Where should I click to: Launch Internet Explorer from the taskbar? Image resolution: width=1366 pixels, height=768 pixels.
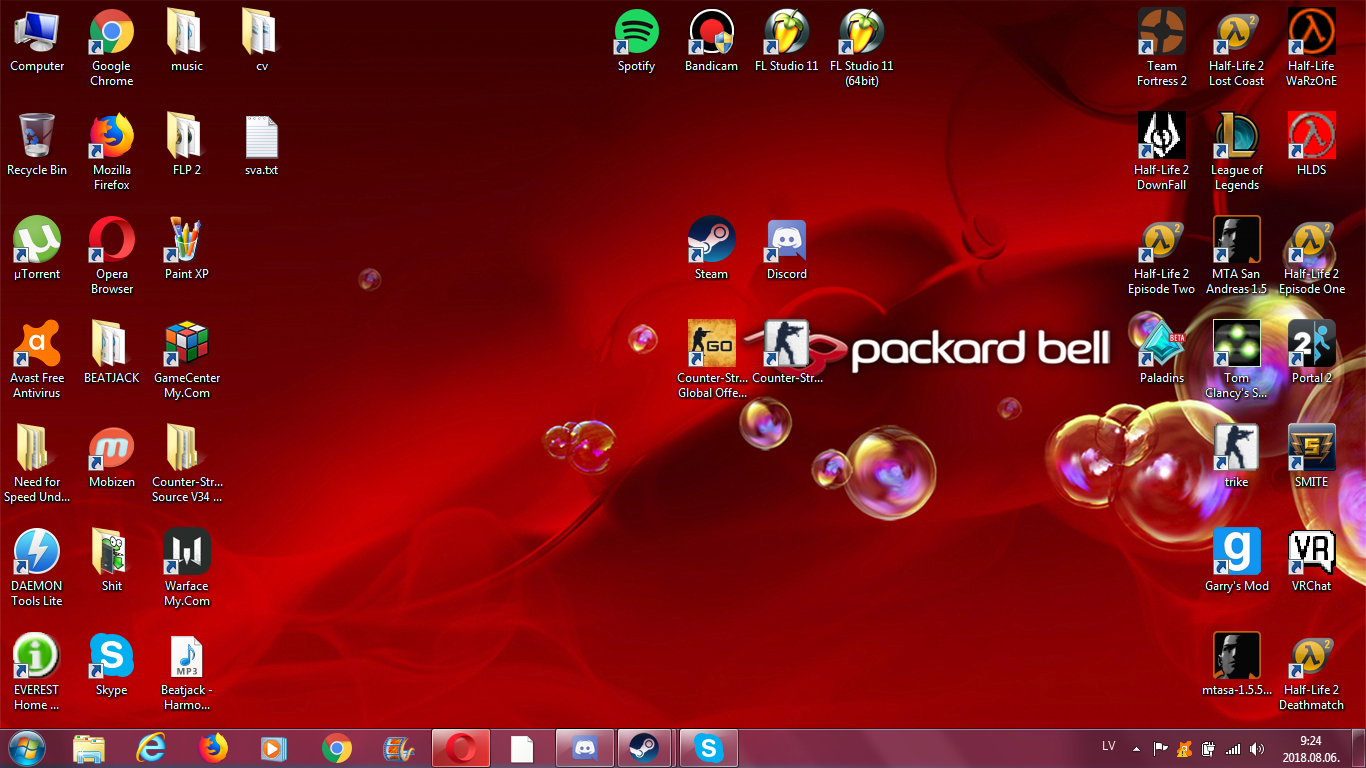pyautogui.click(x=151, y=748)
